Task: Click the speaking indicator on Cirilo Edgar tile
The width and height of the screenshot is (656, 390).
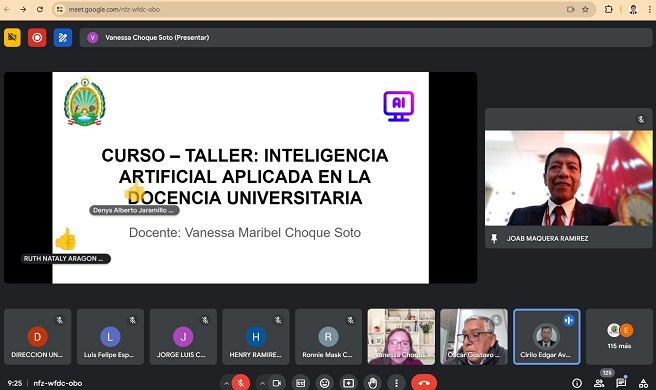Action: tap(569, 320)
